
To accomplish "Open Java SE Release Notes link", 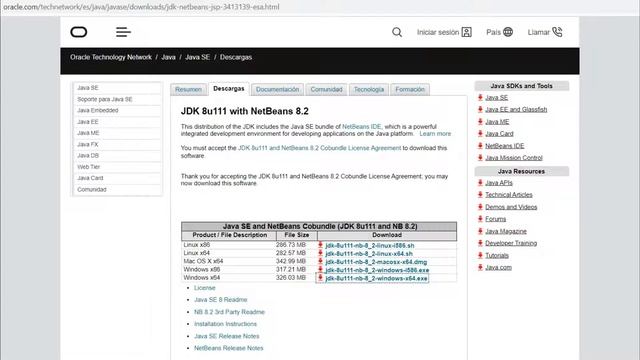I will pos(227,336).
